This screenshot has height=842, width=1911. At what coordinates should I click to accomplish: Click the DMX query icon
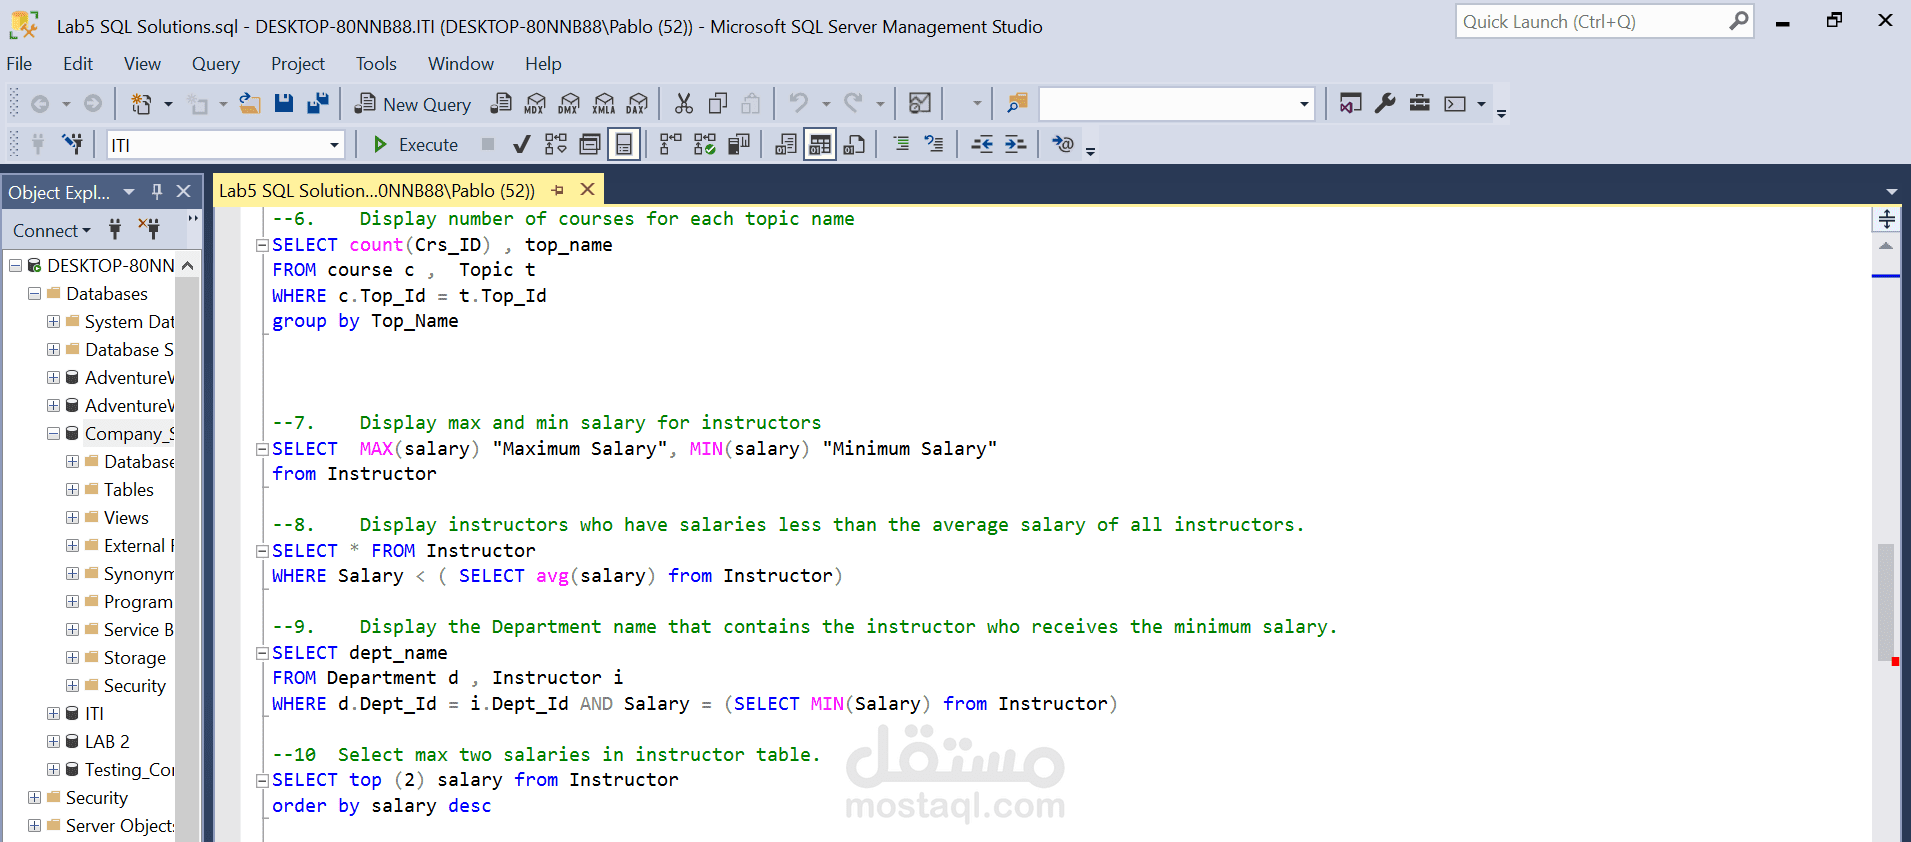click(569, 104)
